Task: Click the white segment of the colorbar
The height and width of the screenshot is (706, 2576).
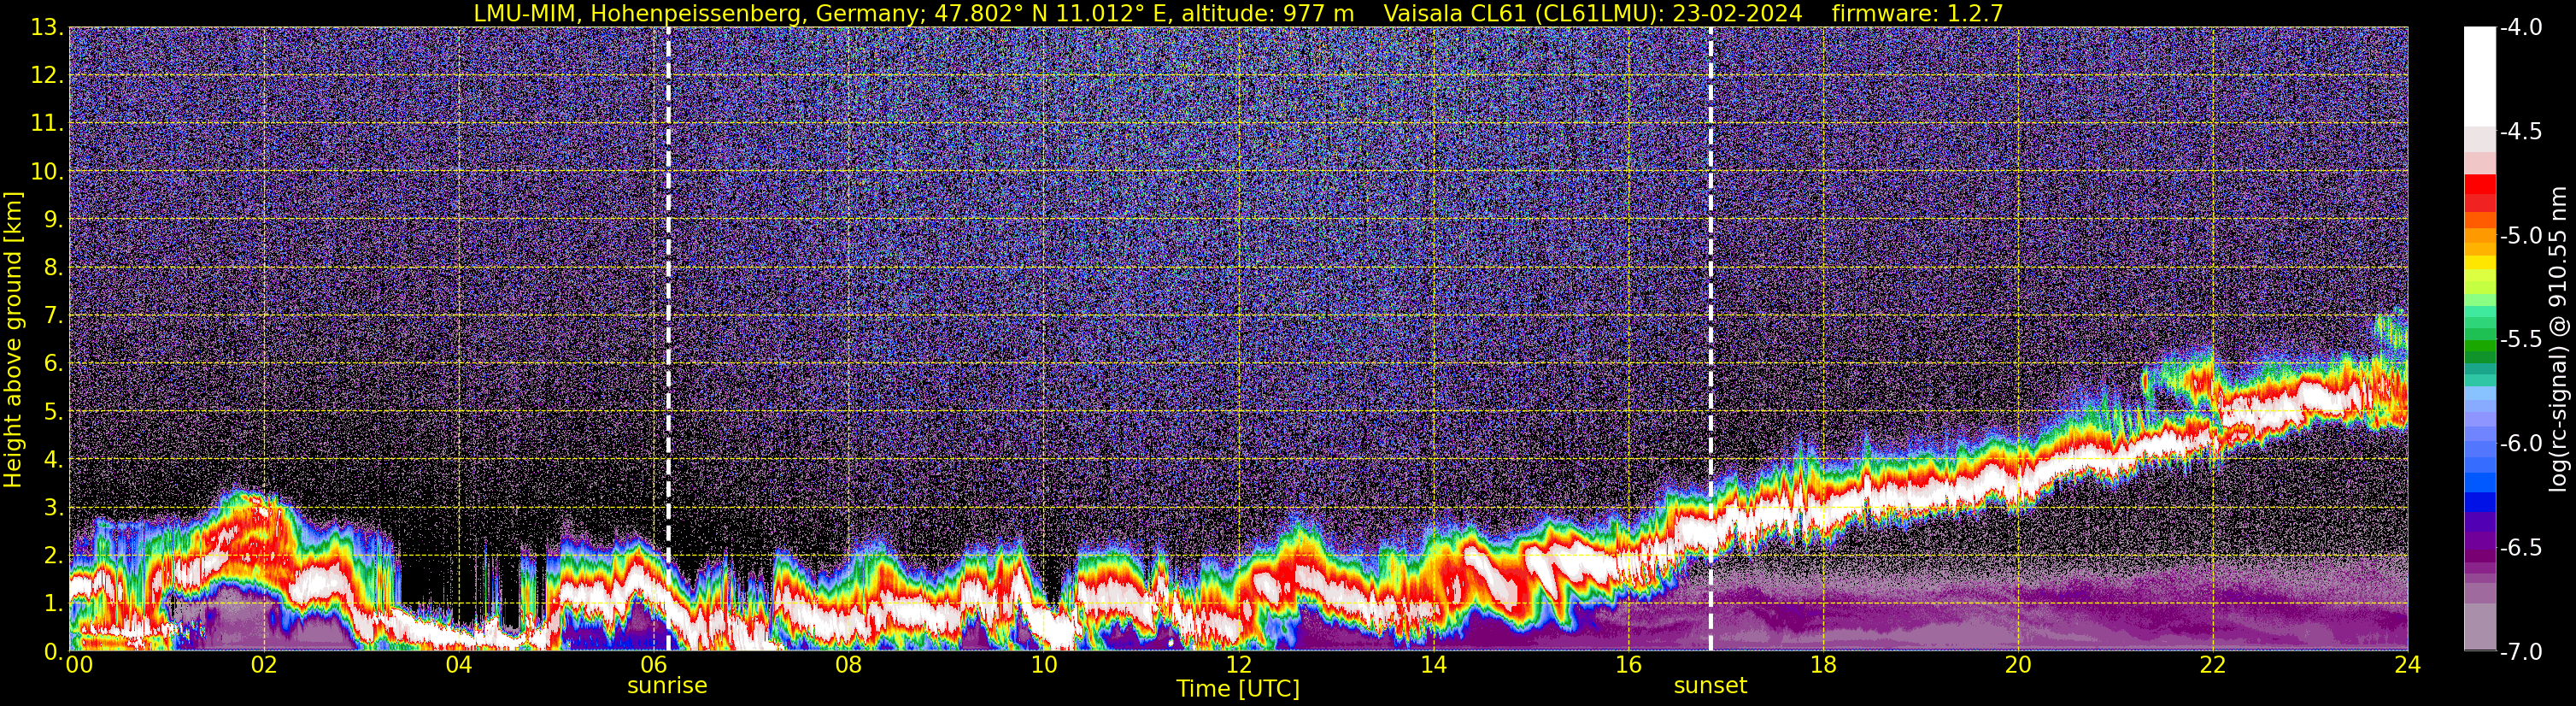Action: point(2479,76)
